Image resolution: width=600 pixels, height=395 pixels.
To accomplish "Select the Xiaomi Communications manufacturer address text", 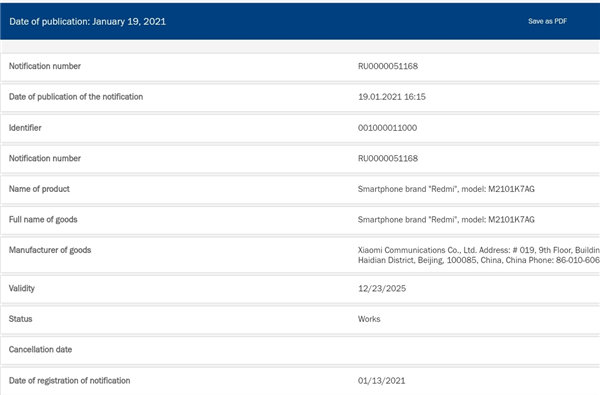I will (x=479, y=255).
